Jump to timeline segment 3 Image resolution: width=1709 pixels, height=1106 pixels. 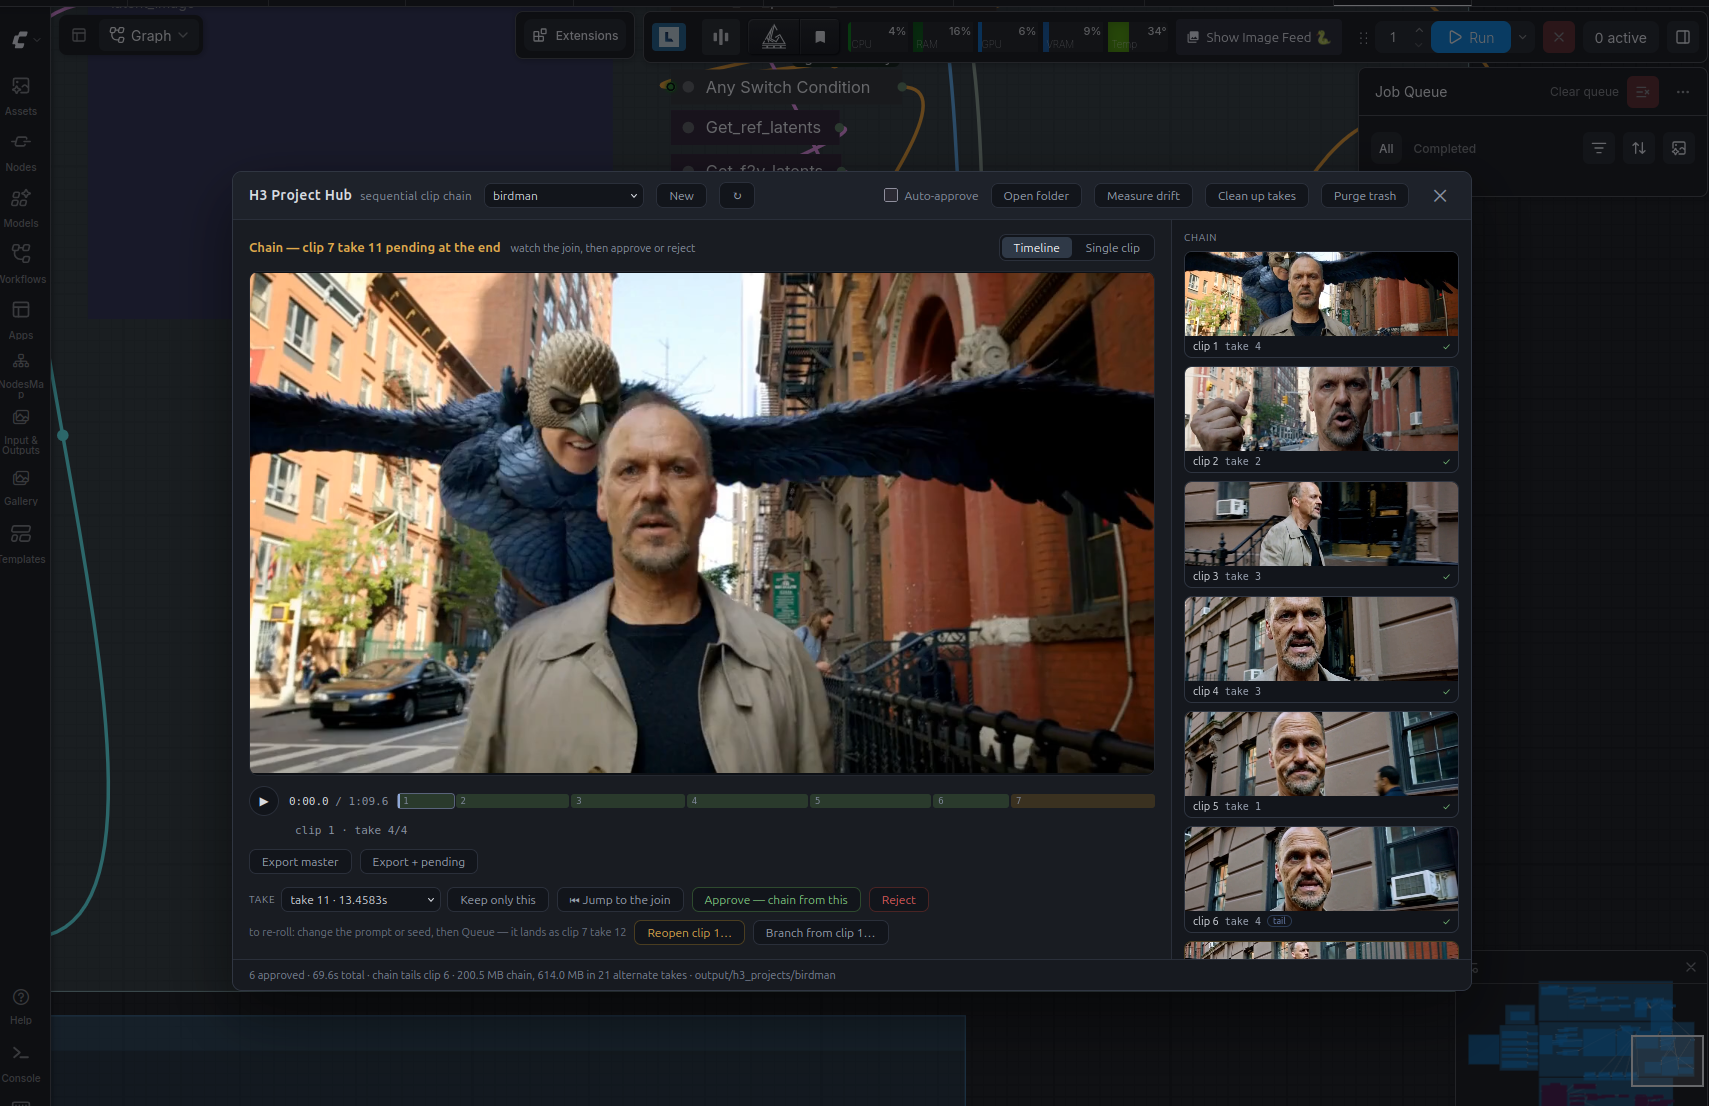pos(628,801)
